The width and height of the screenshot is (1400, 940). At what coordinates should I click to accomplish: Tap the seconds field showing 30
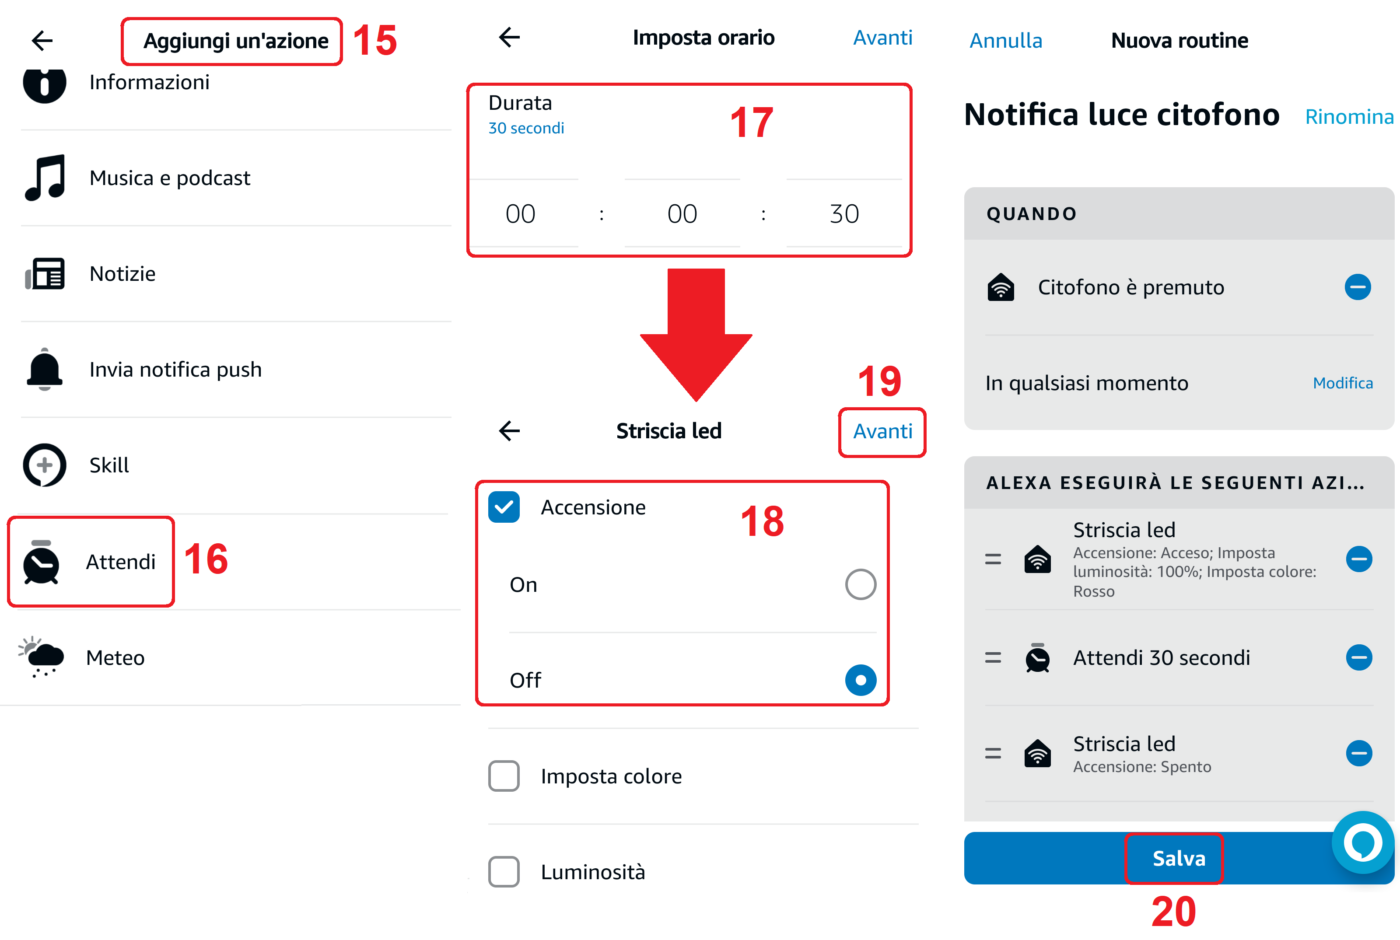coord(844,214)
